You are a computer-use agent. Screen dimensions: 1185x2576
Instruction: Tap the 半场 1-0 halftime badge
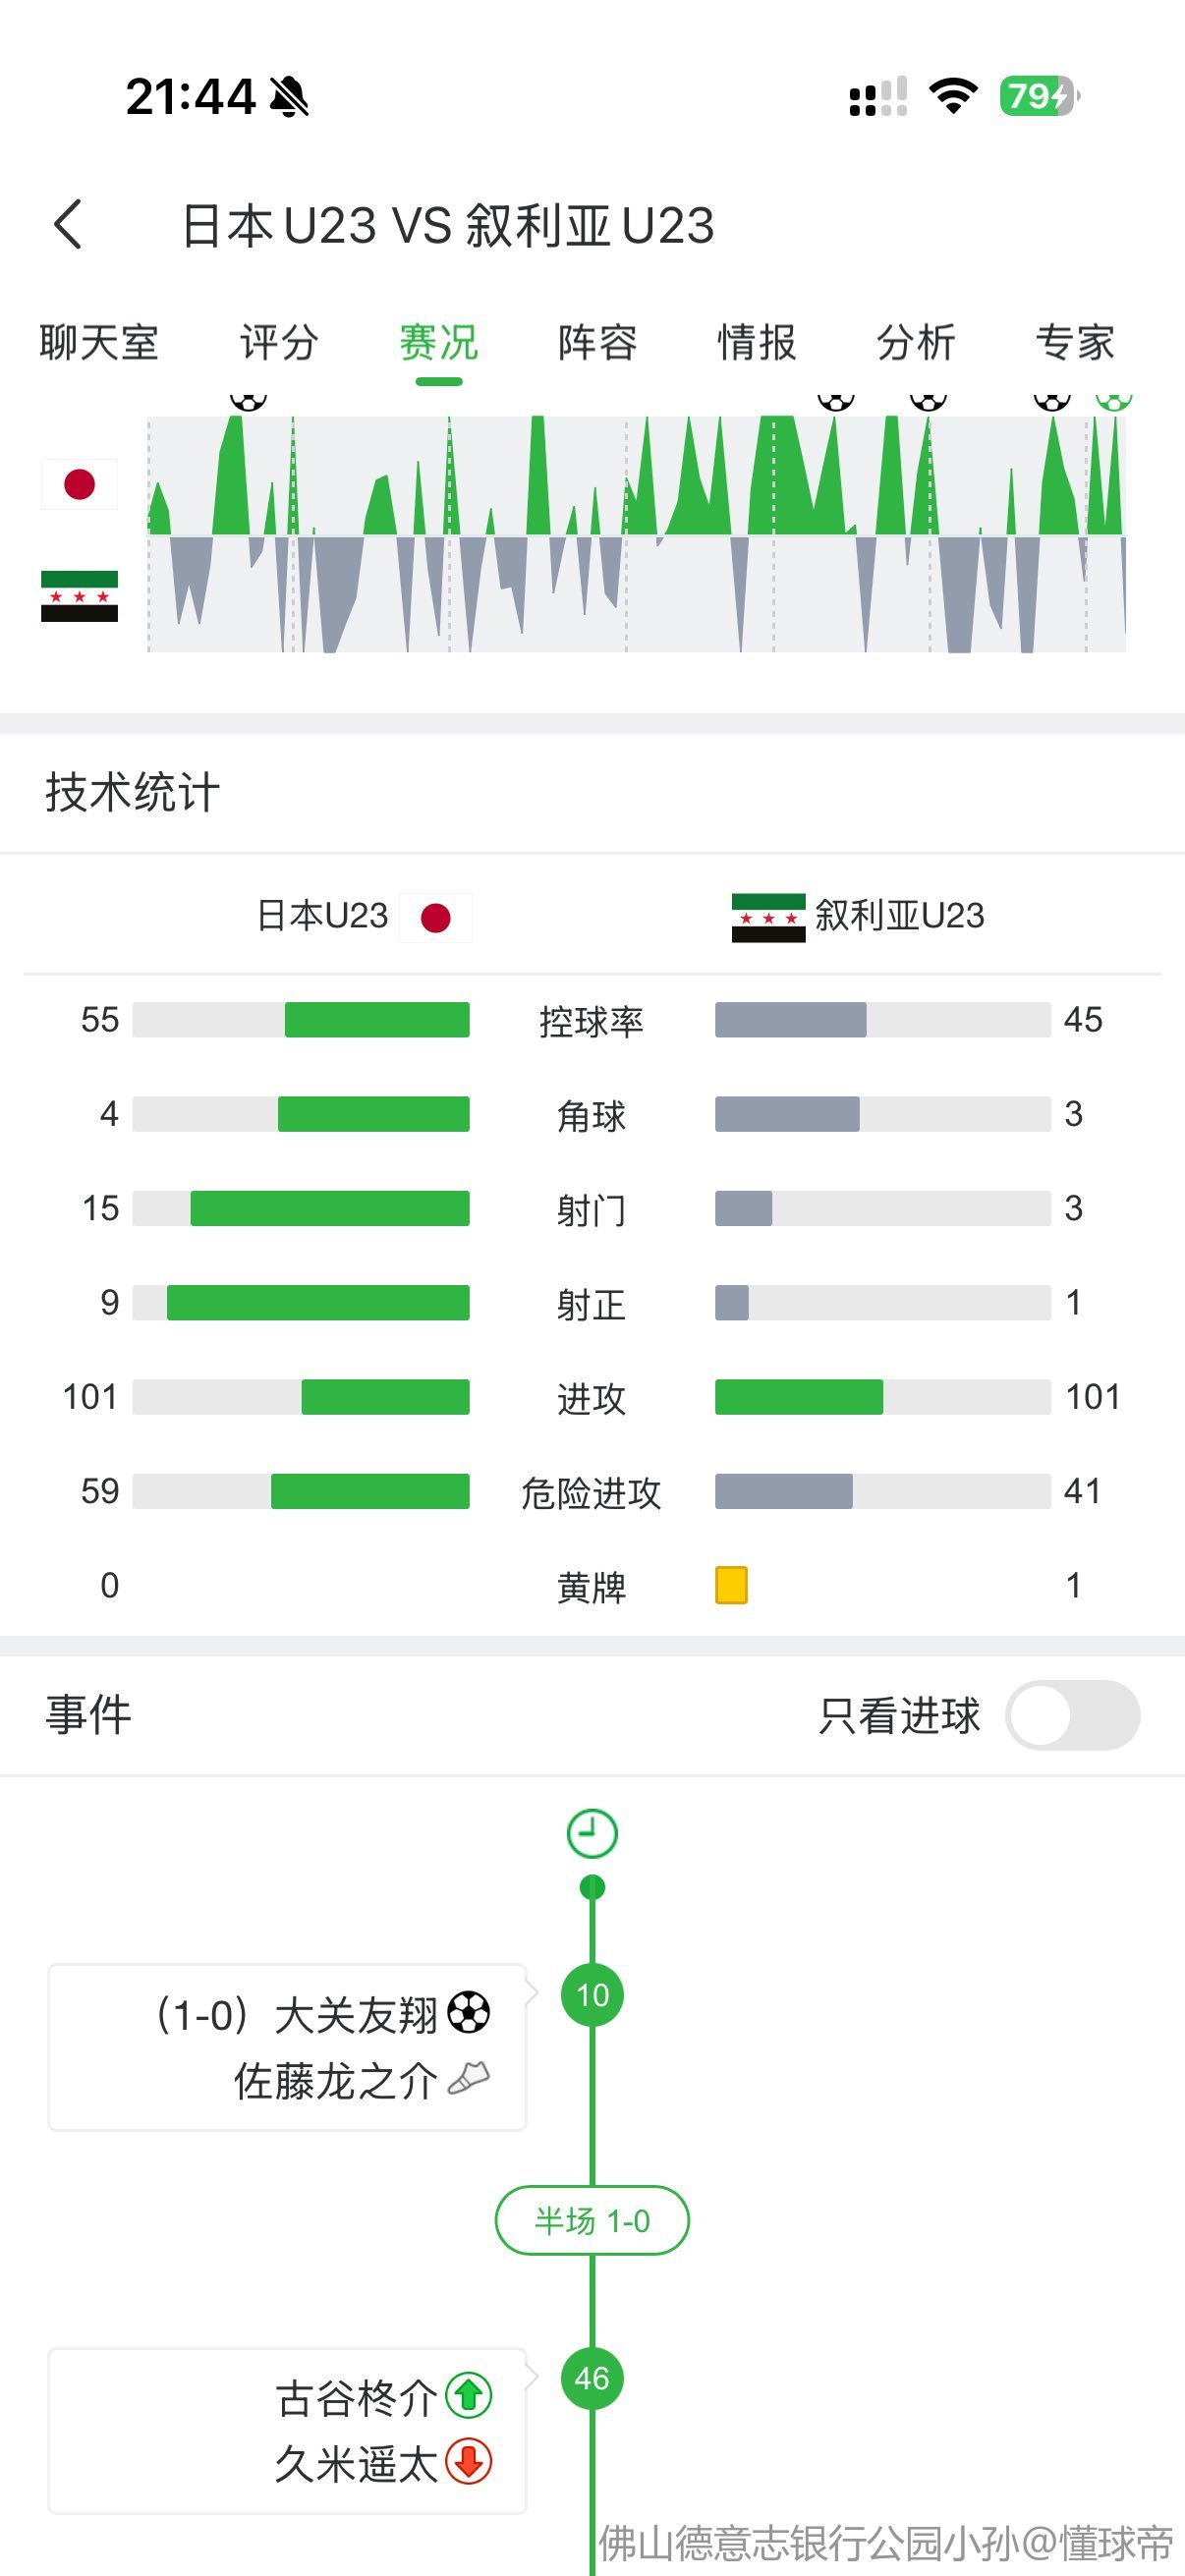[x=592, y=2220]
